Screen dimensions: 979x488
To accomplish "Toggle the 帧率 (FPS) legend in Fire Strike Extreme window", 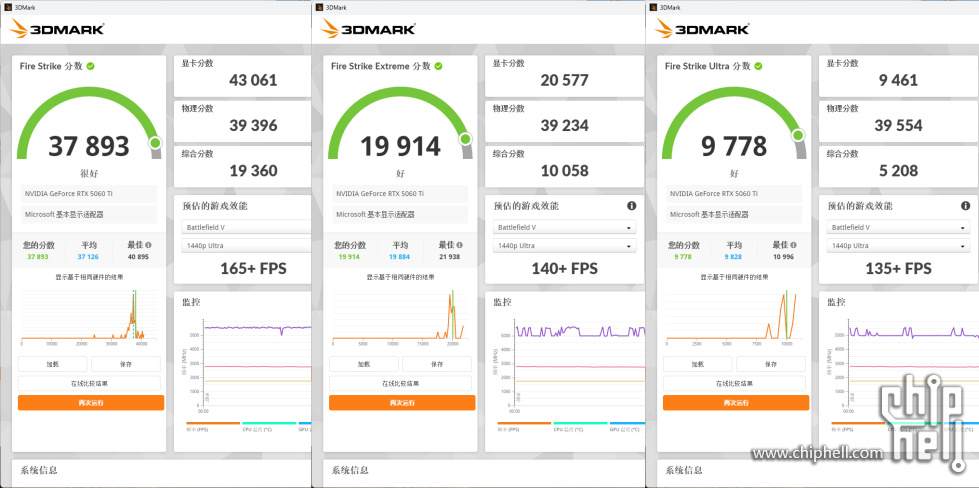I will click(x=524, y=427).
